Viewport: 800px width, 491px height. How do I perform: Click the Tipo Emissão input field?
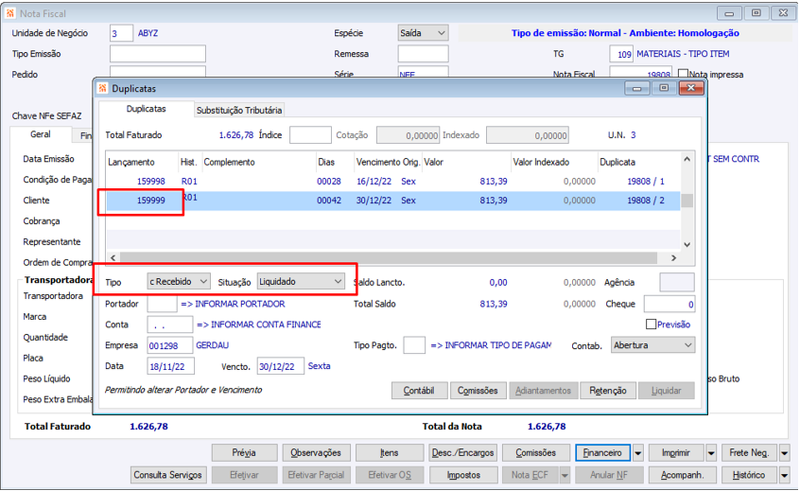pos(158,54)
